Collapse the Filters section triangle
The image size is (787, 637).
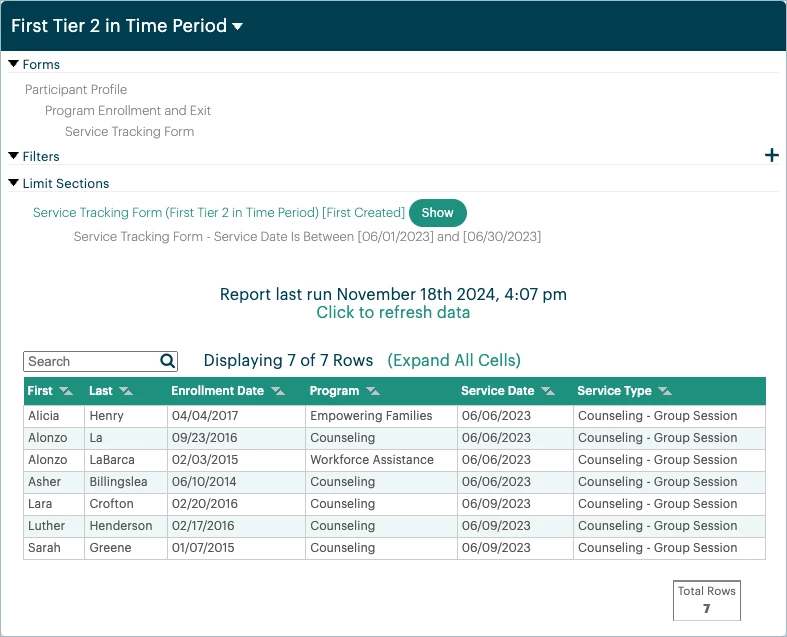14,156
